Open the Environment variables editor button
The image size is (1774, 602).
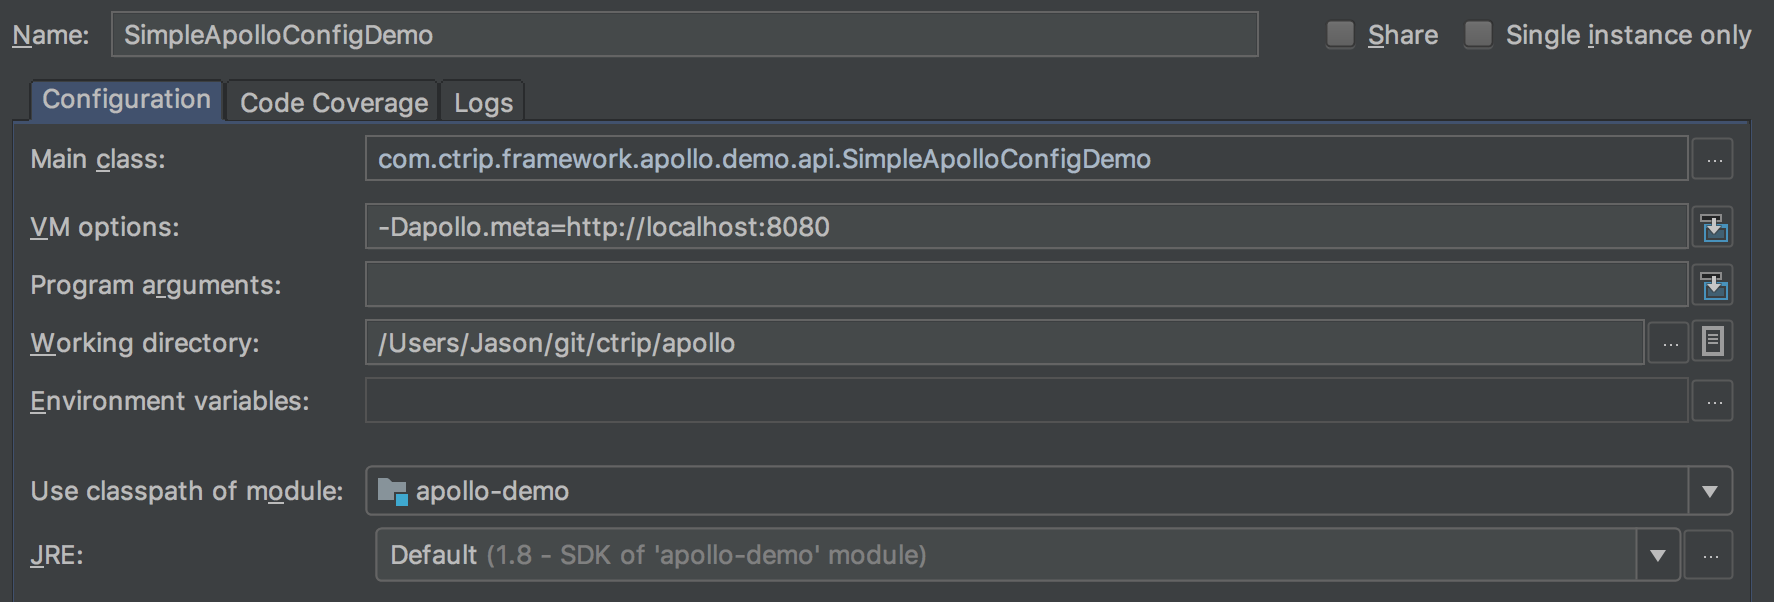(1713, 401)
